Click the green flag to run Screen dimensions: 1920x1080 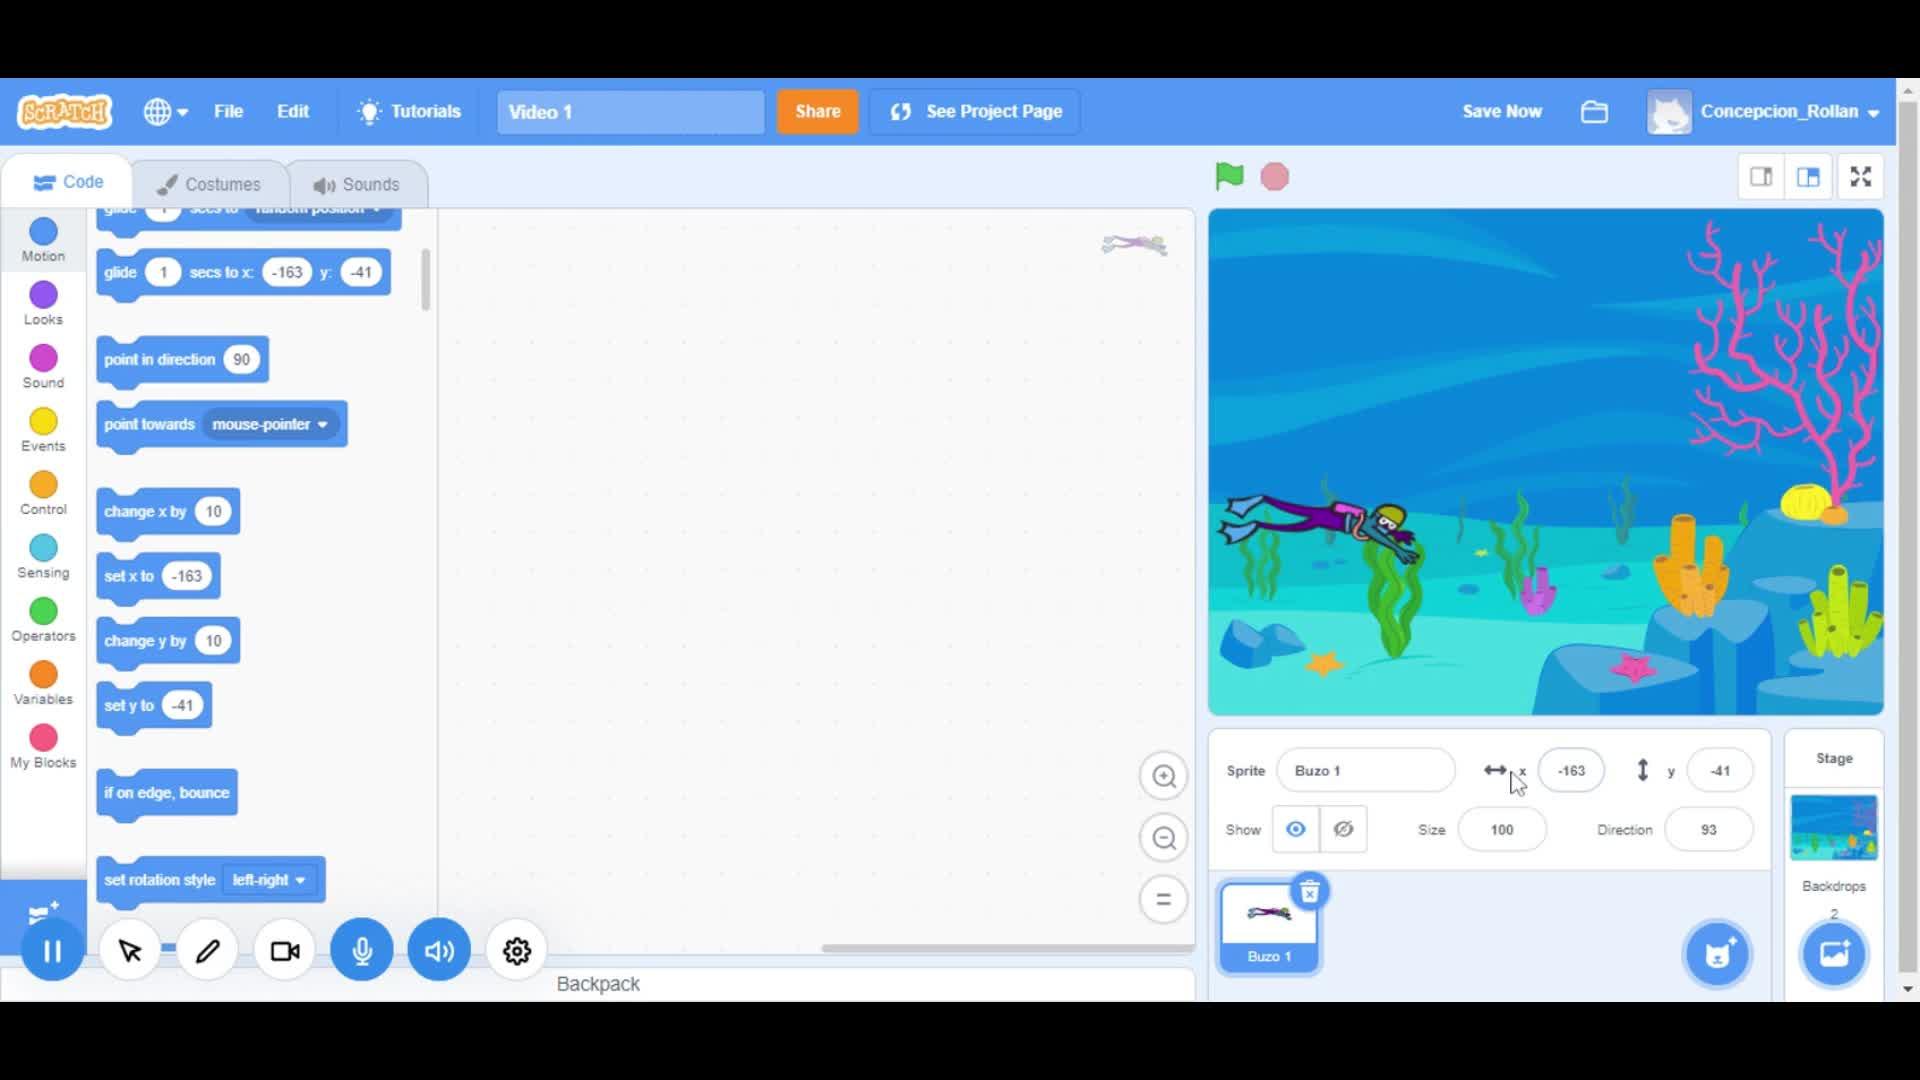pos(1229,177)
